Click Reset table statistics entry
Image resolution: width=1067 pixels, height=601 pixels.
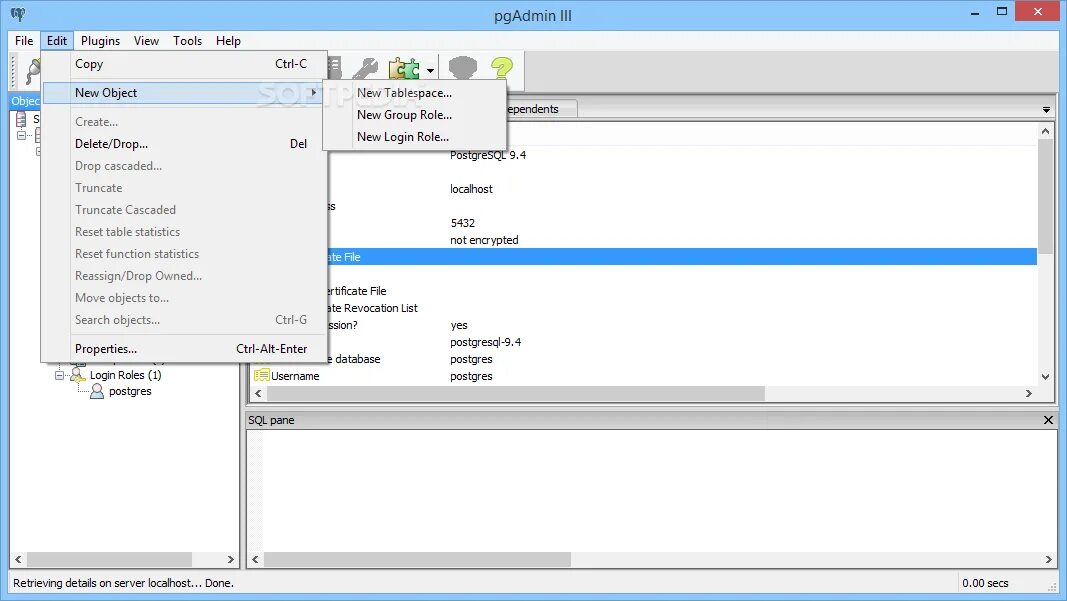click(185, 232)
